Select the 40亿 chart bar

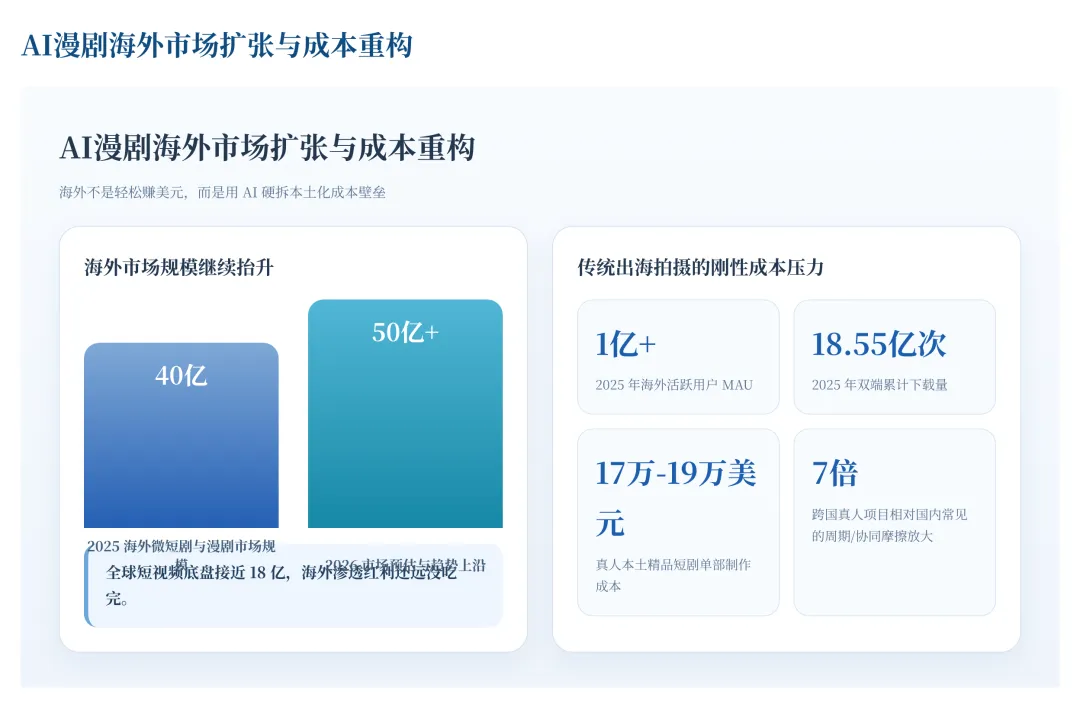click(x=181, y=435)
